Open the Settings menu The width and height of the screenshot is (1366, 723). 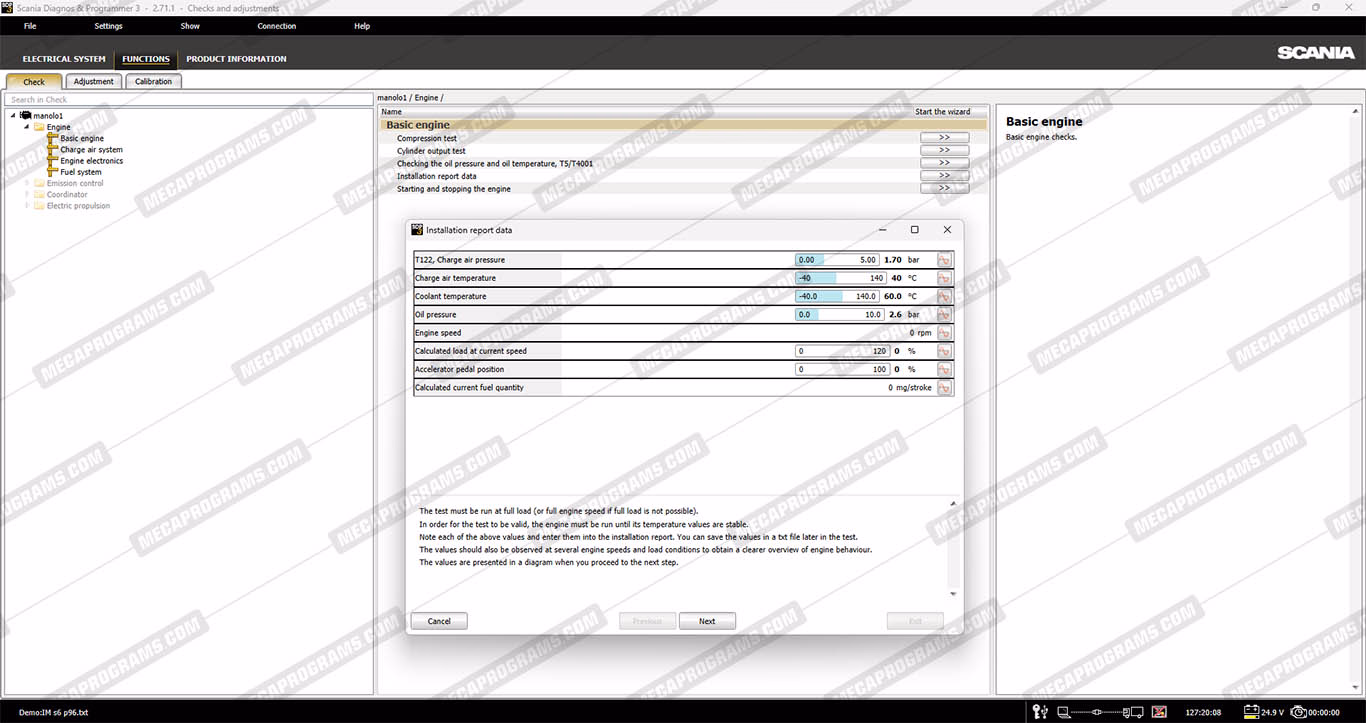108,26
